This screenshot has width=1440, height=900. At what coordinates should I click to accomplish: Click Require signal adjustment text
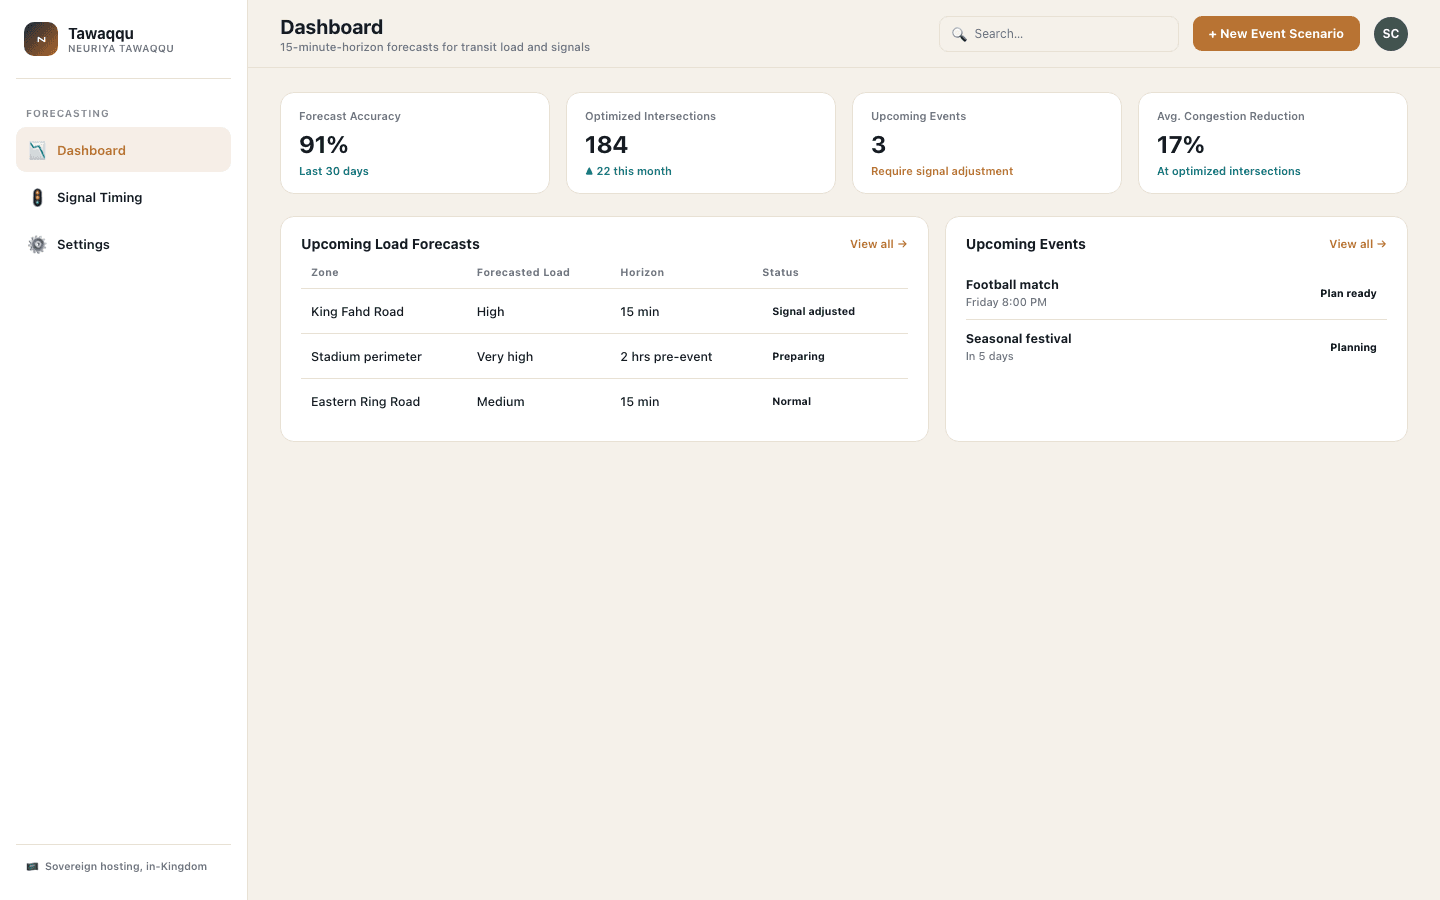(x=942, y=171)
